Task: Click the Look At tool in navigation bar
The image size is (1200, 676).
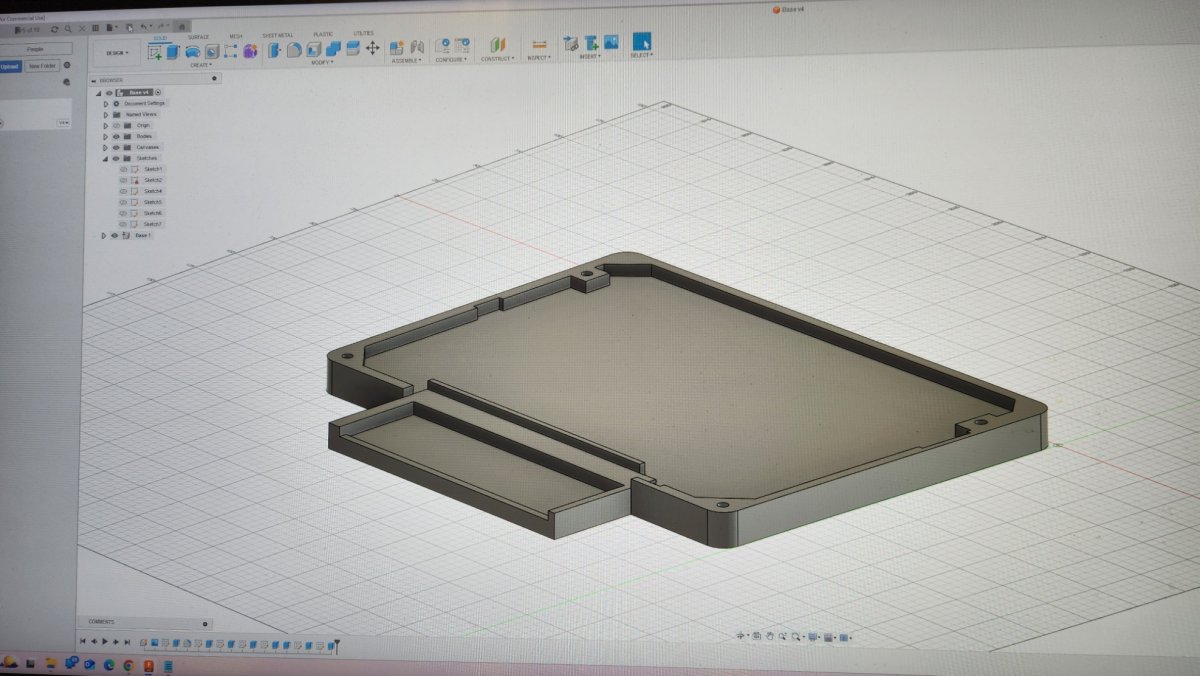Action: point(757,636)
